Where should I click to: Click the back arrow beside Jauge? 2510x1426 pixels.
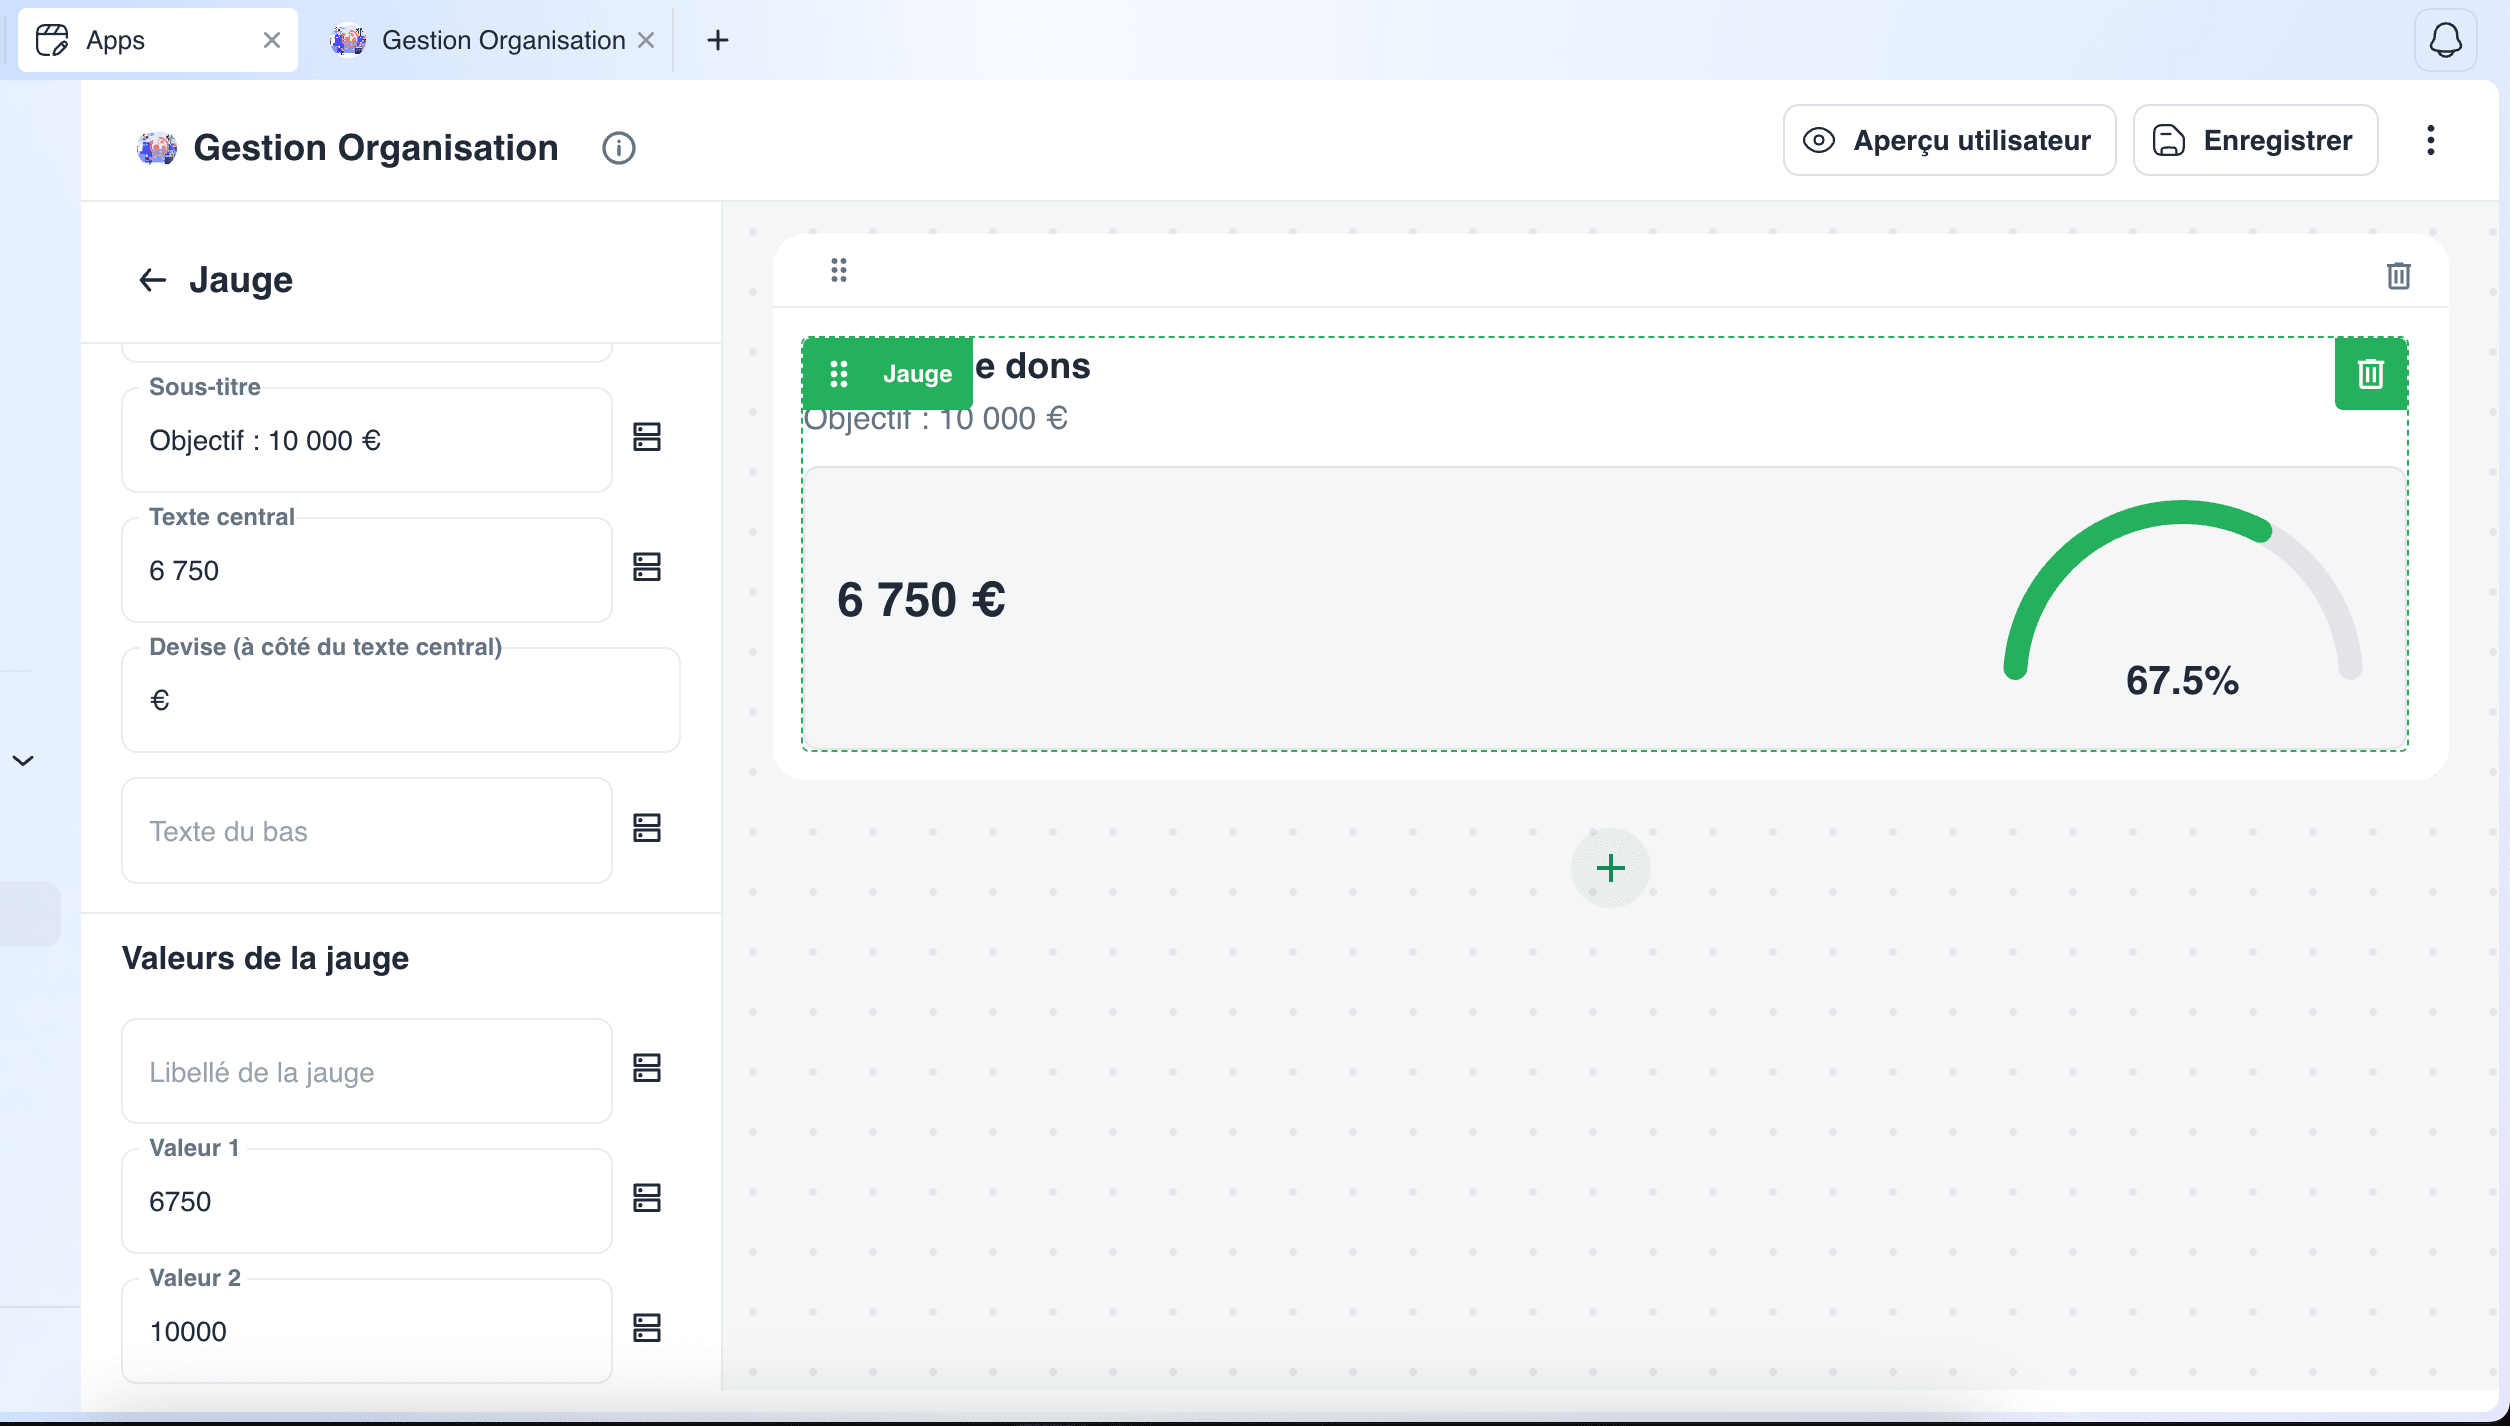click(152, 280)
